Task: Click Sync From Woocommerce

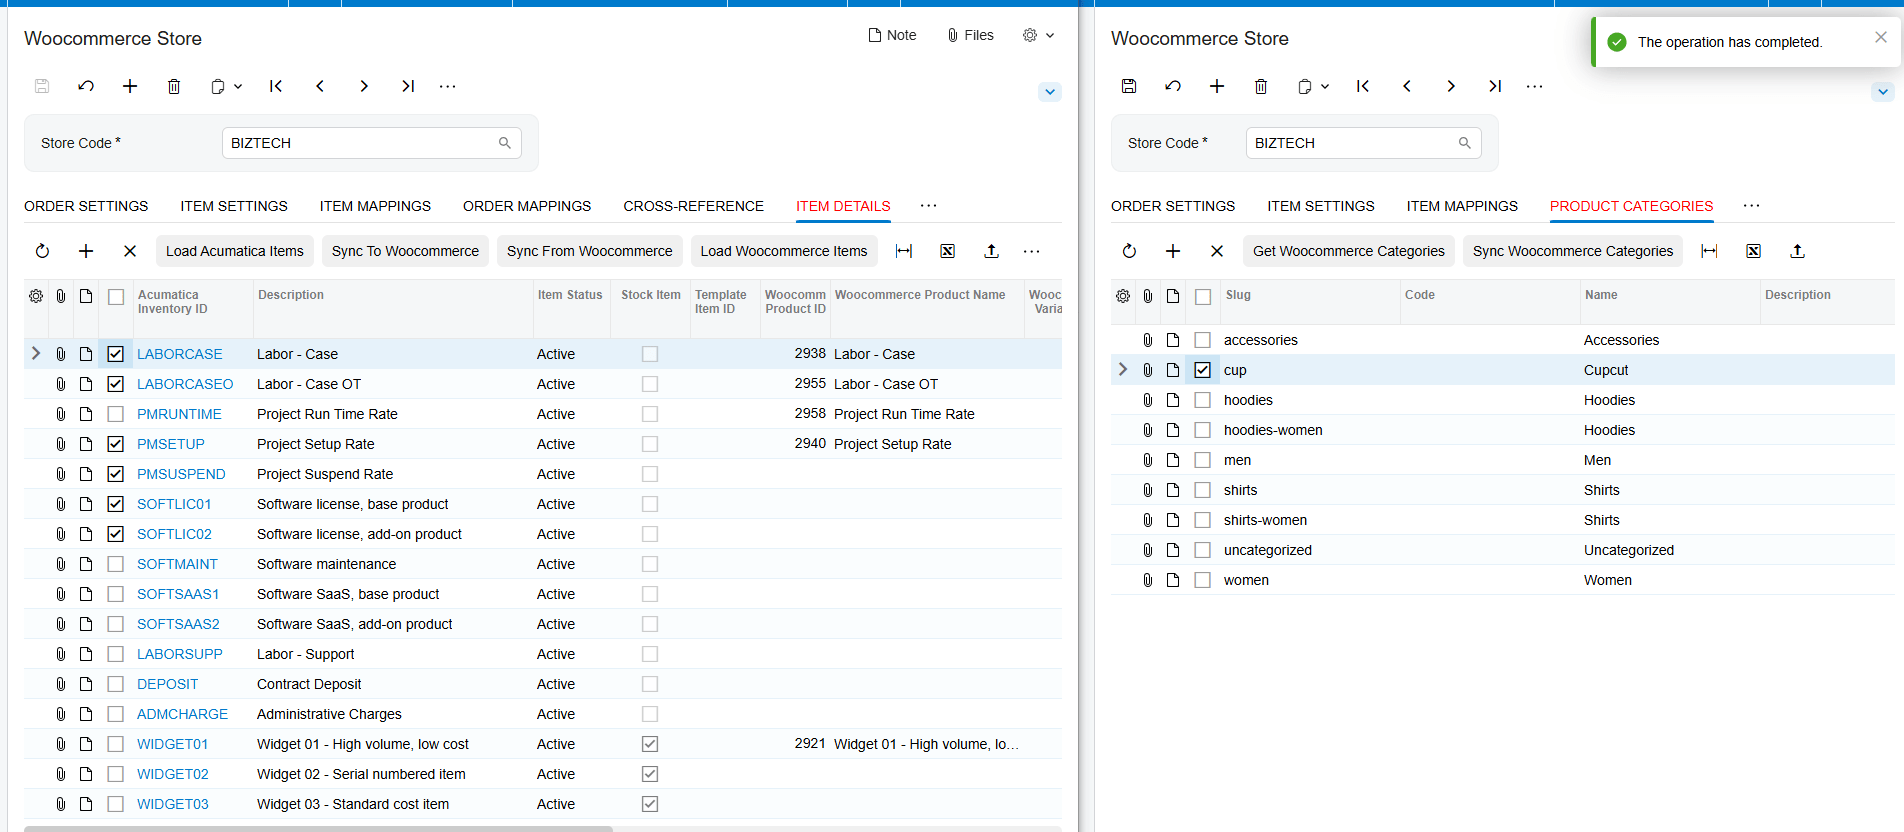Action: pyautogui.click(x=590, y=251)
